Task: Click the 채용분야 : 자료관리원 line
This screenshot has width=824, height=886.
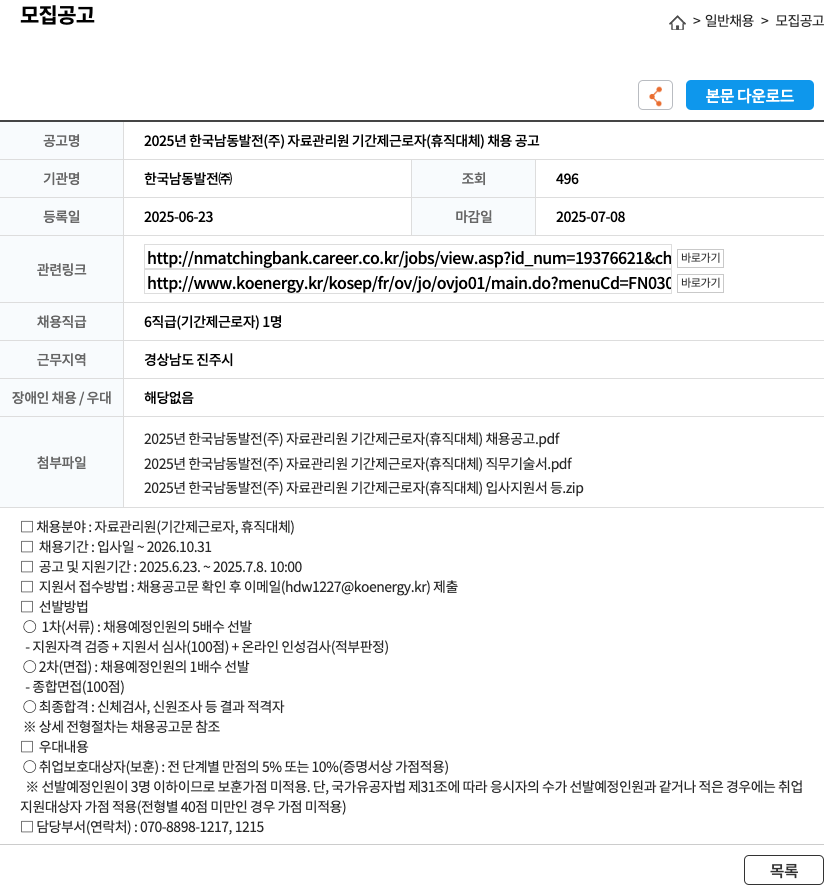Action: coord(158,527)
